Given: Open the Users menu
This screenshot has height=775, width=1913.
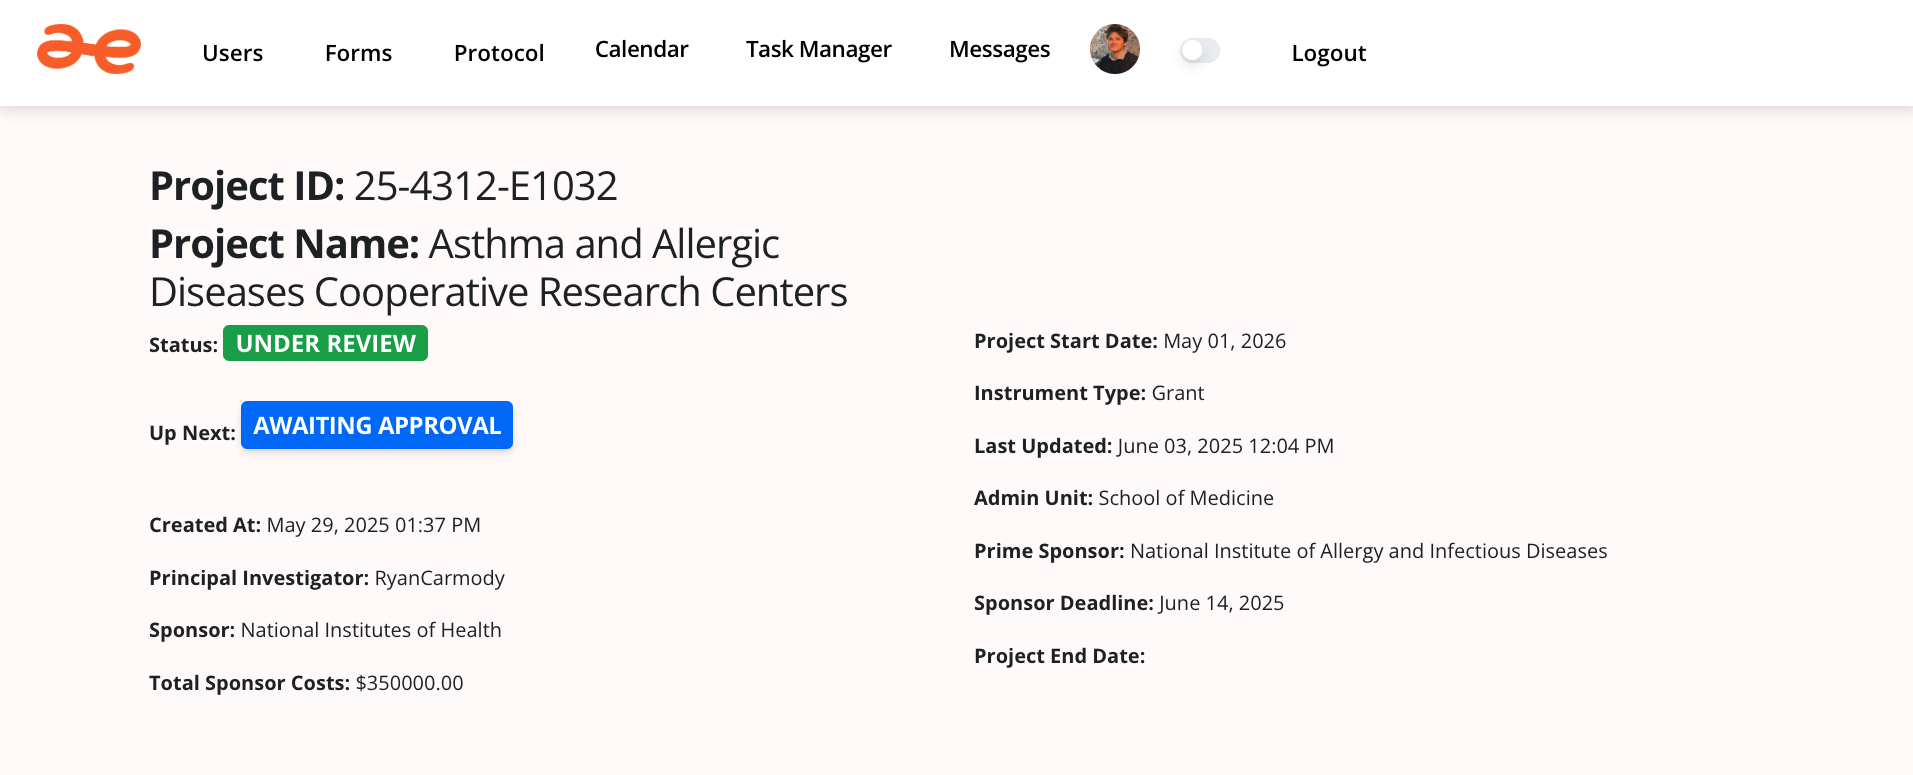Looking at the screenshot, I should coord(232,53).
